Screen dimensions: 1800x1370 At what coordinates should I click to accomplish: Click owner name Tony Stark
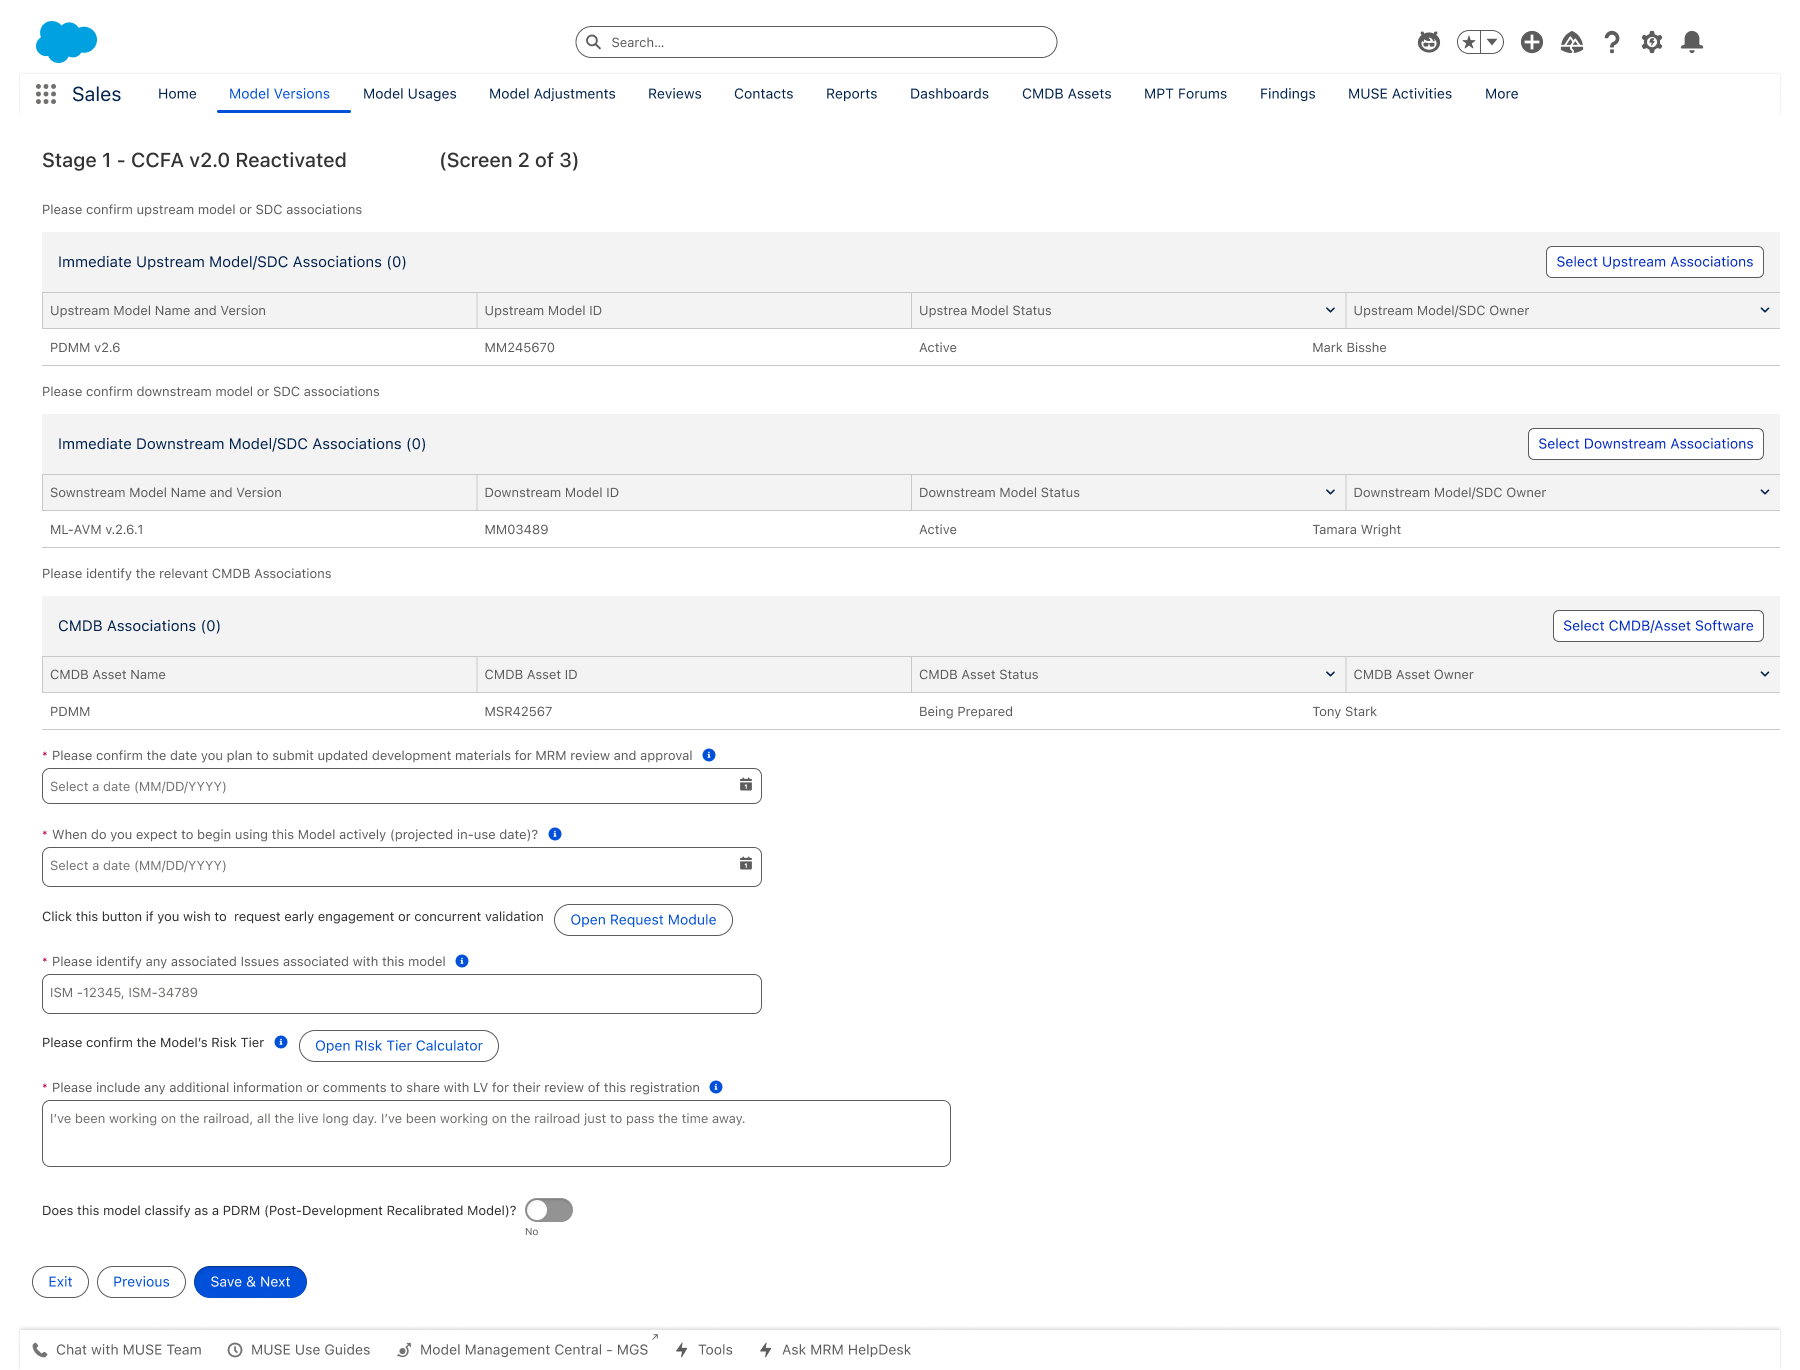click(x=1344, y=712)
